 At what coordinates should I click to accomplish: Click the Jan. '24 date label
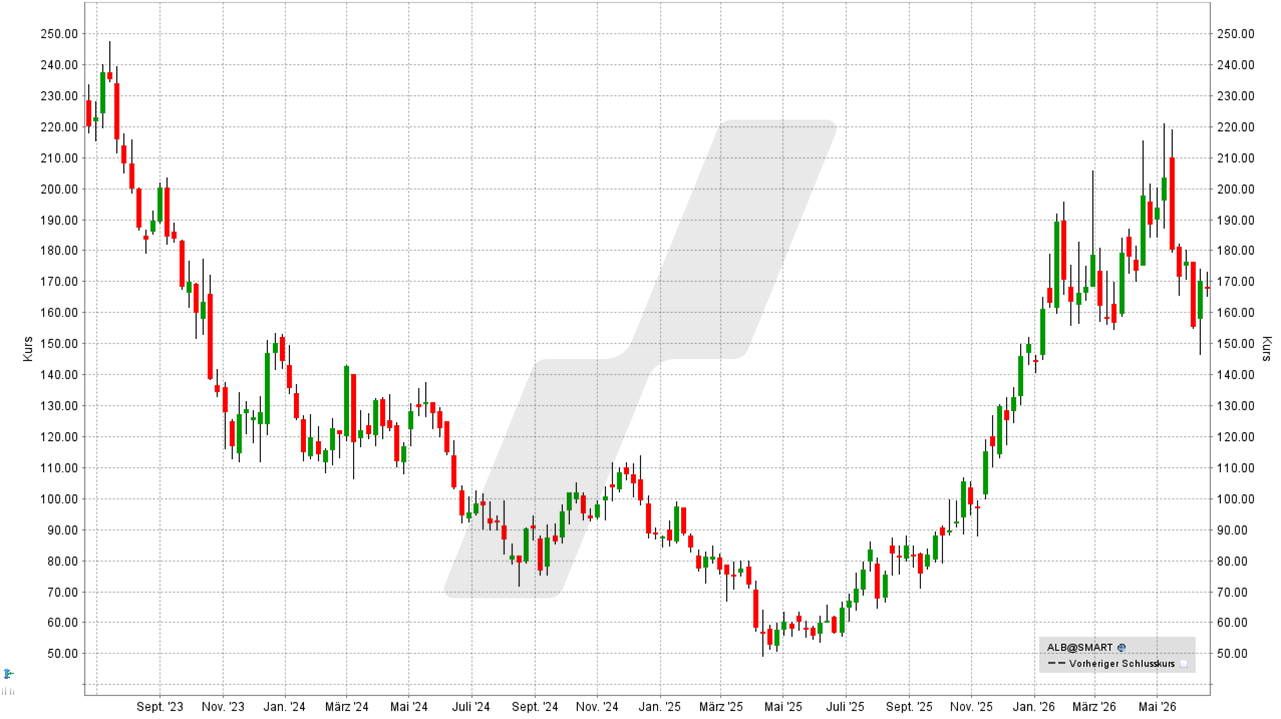(x=283, y=706)
